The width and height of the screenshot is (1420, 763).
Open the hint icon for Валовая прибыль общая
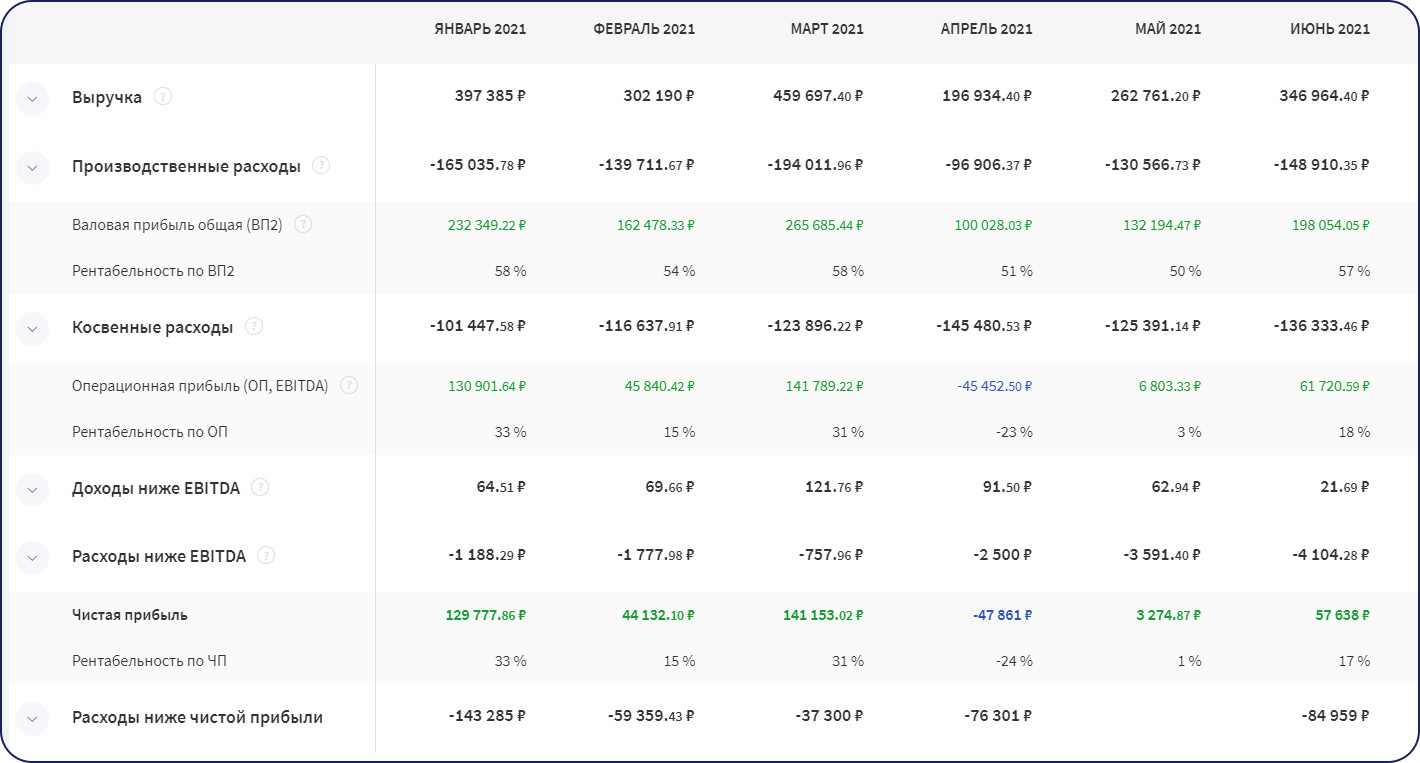303,225
